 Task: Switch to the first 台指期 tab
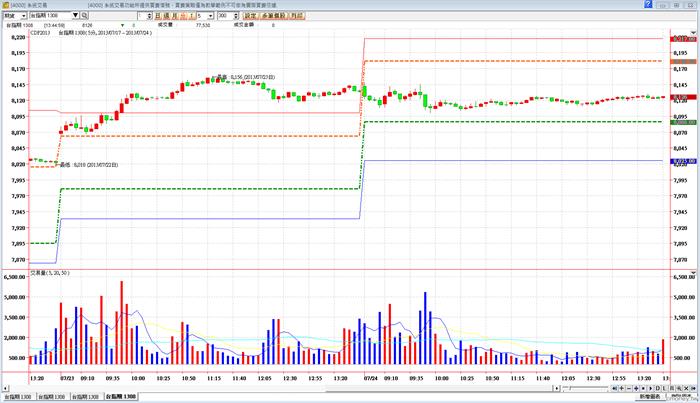tap(18, 396)
